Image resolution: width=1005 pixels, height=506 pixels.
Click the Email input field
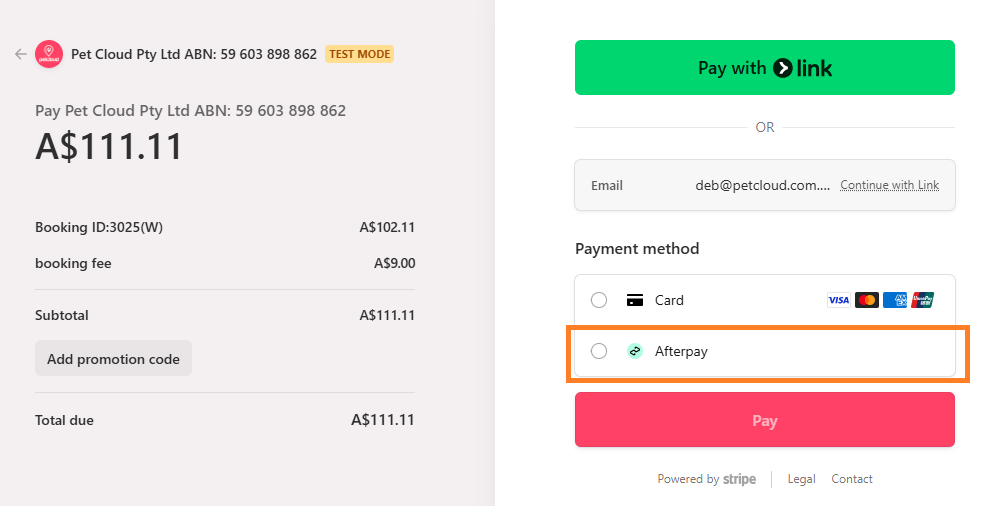pos(760,185)
